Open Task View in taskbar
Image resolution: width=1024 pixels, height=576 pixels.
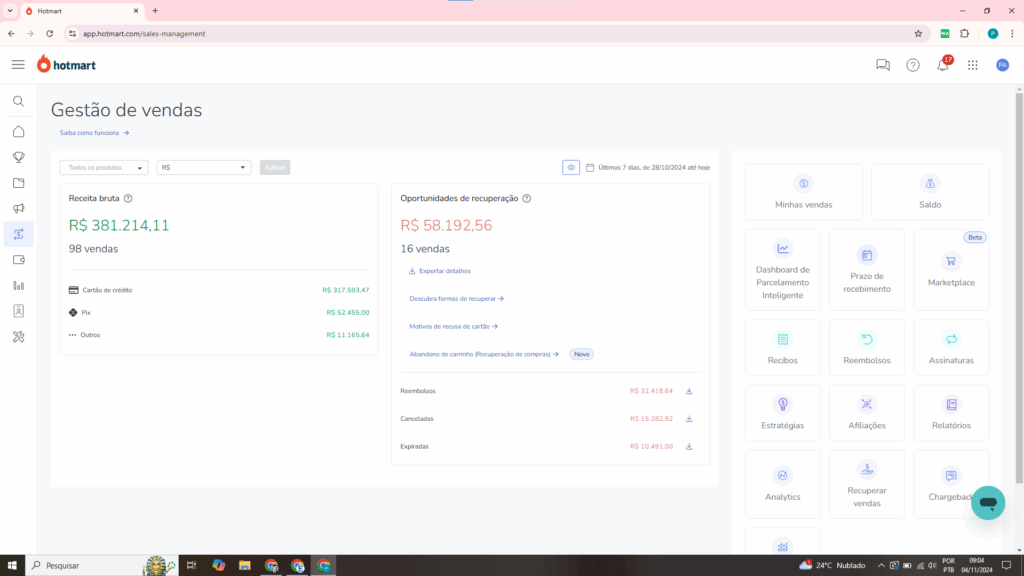pos(191,566)
